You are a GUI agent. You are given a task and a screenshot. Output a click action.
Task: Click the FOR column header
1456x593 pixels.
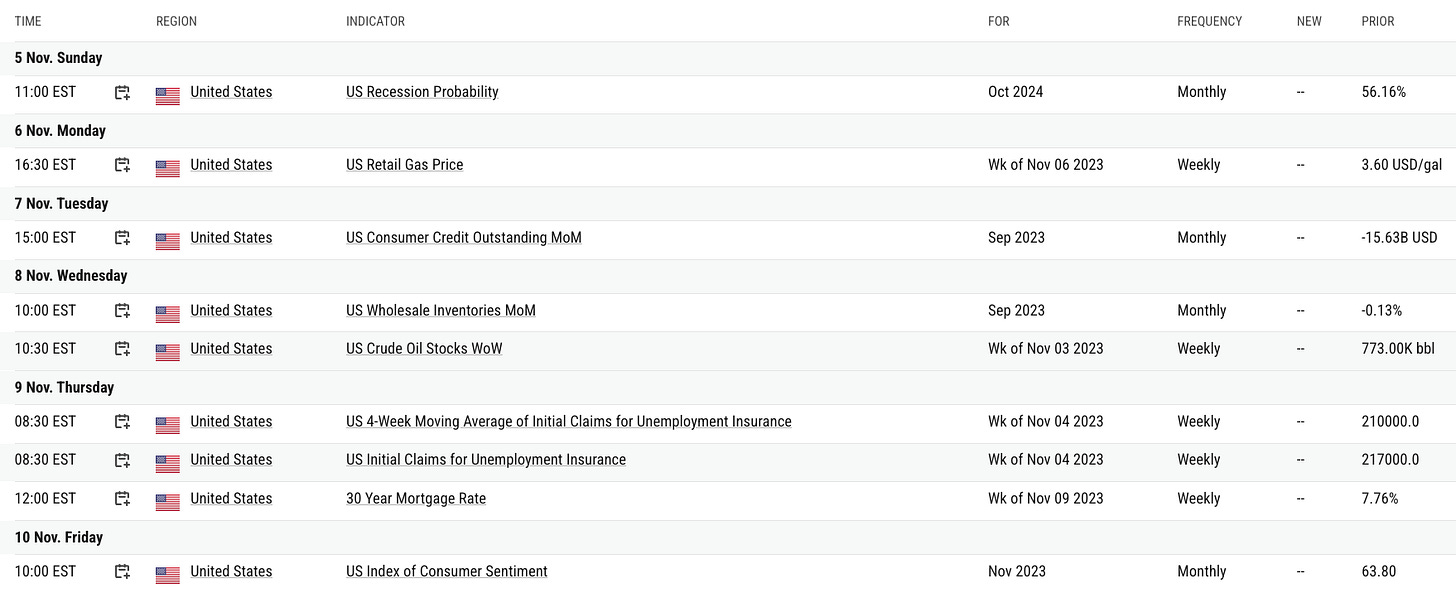coord(999,21)
